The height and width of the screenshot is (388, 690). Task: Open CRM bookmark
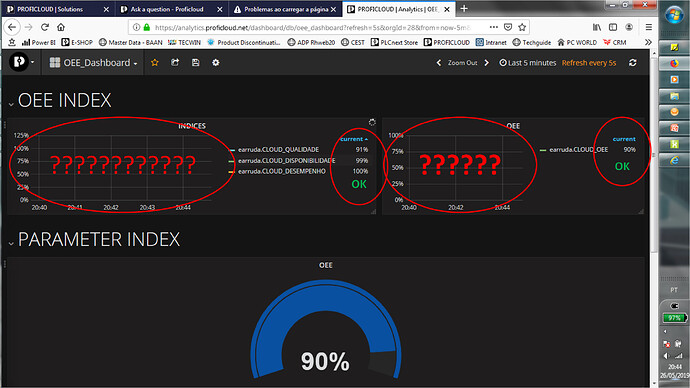615,42
